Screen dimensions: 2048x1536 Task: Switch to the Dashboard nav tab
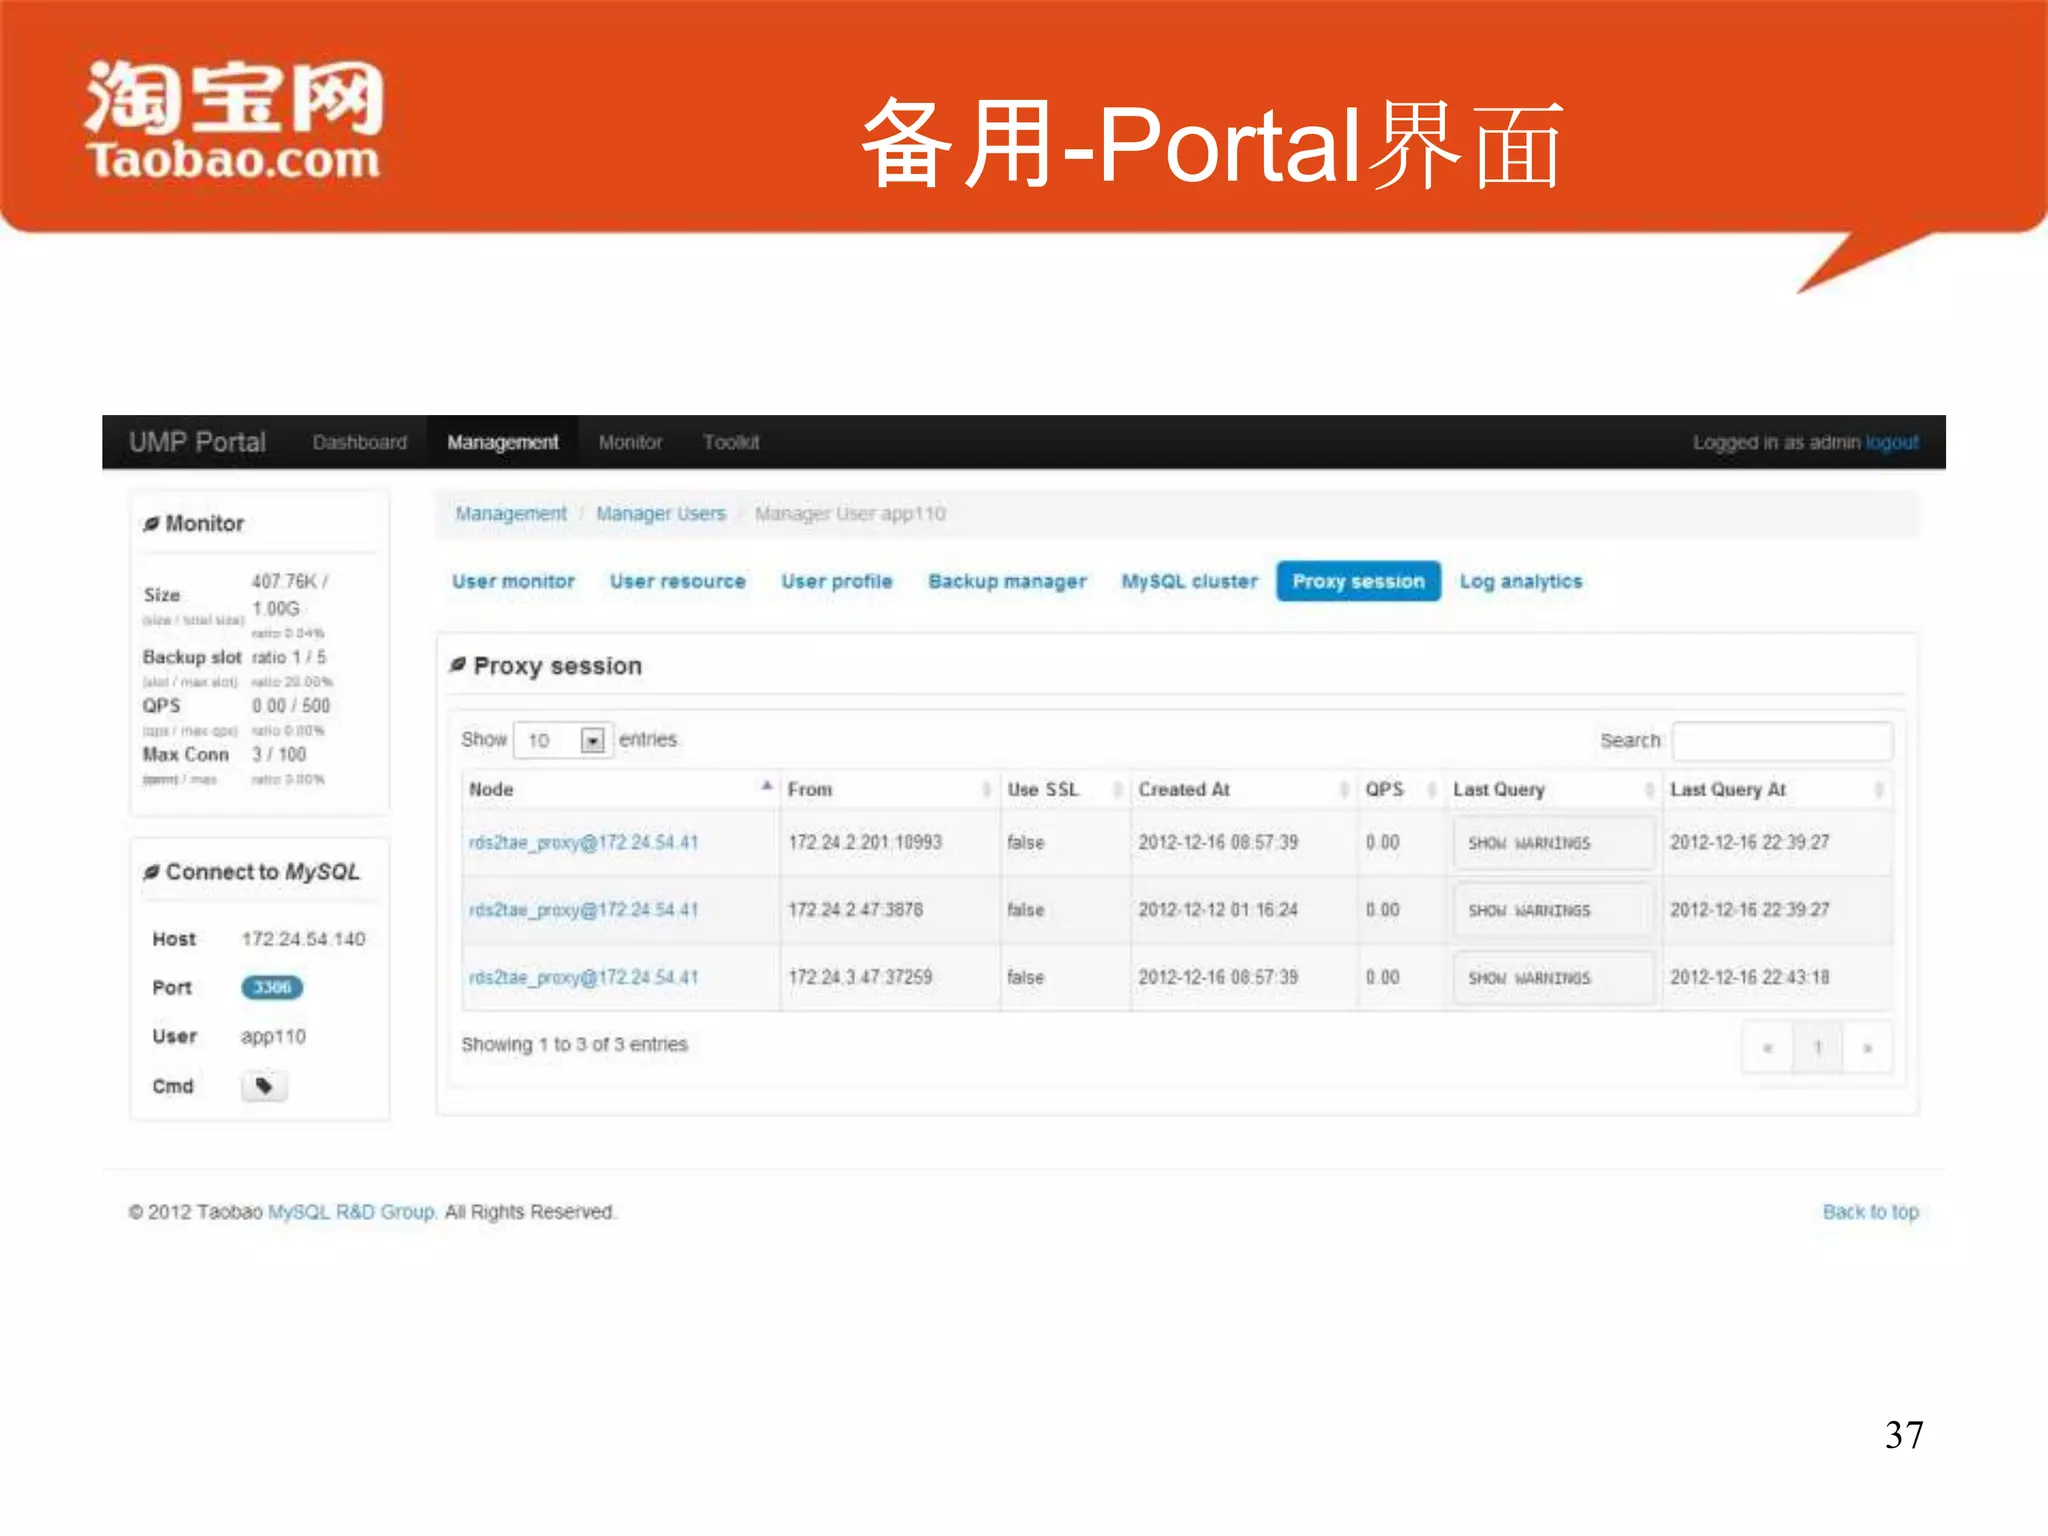click(x=359, y=442)
